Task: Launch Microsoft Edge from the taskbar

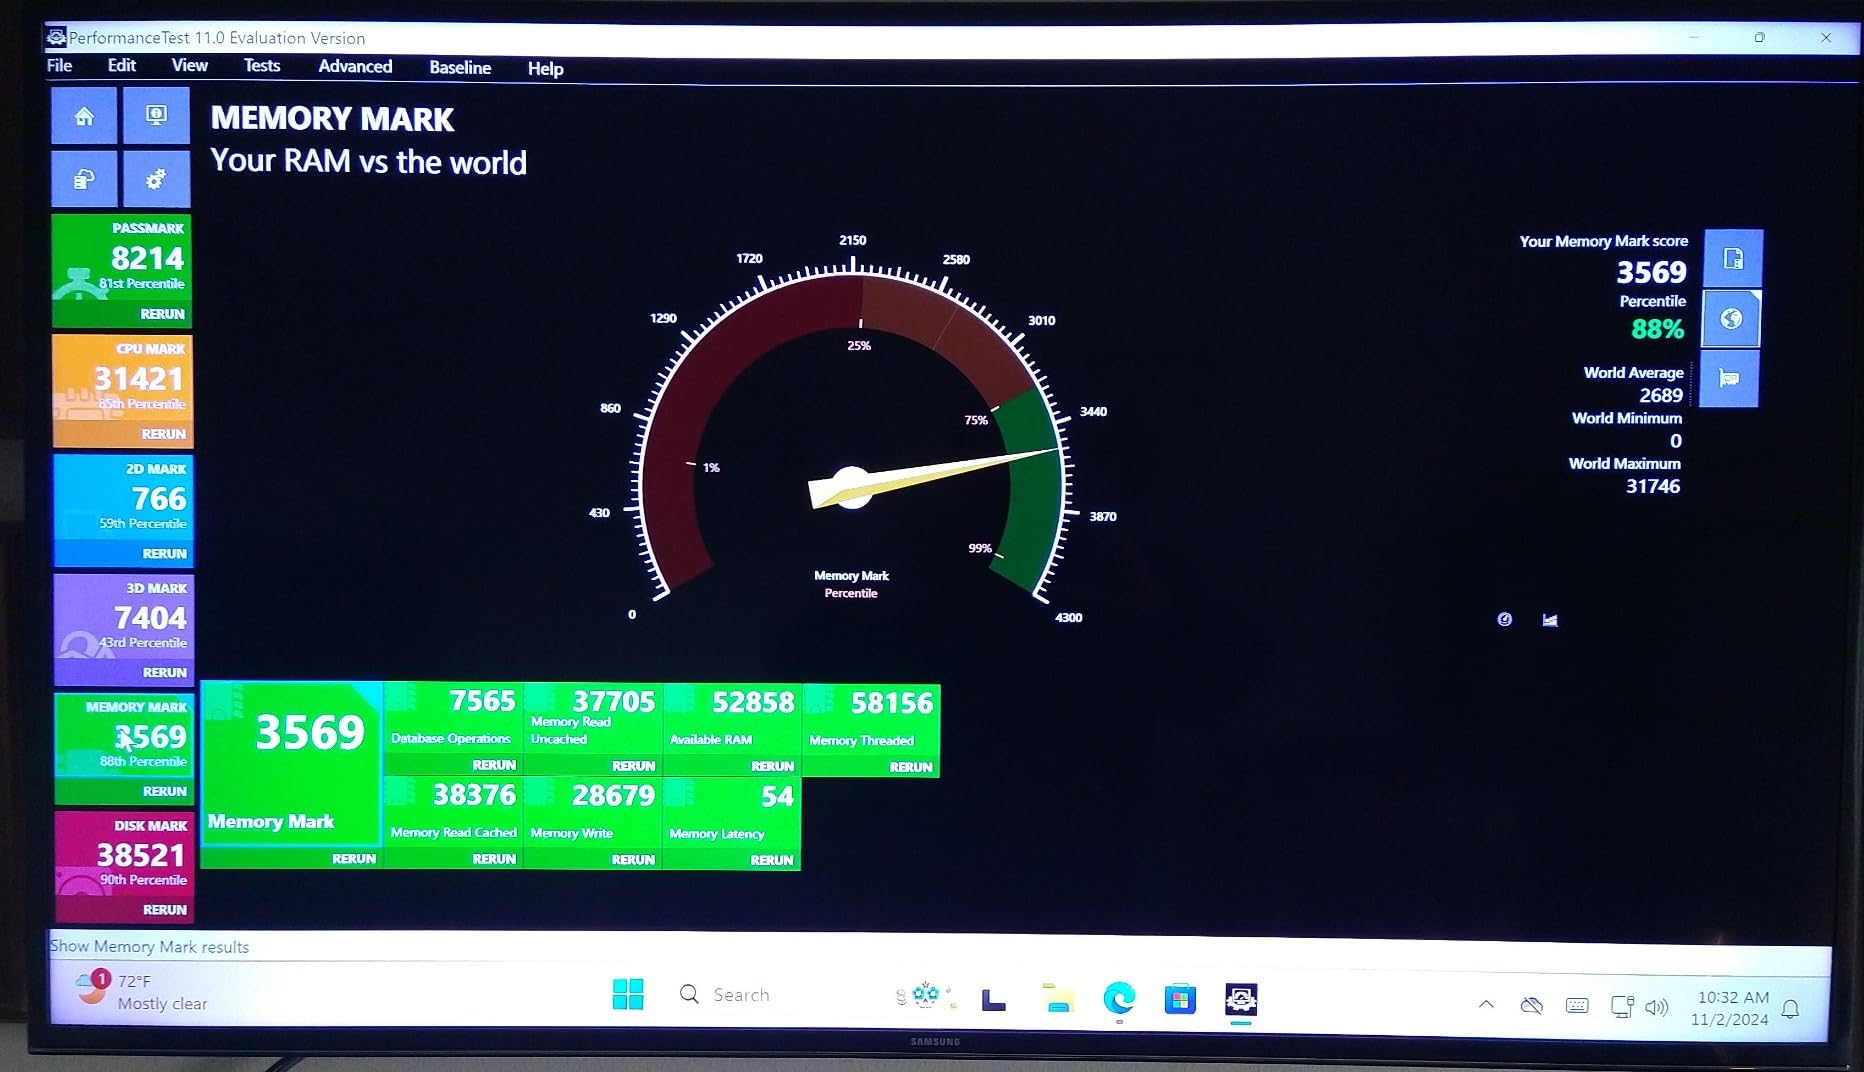Action: pyautogui.click(x=1119, y=998)
